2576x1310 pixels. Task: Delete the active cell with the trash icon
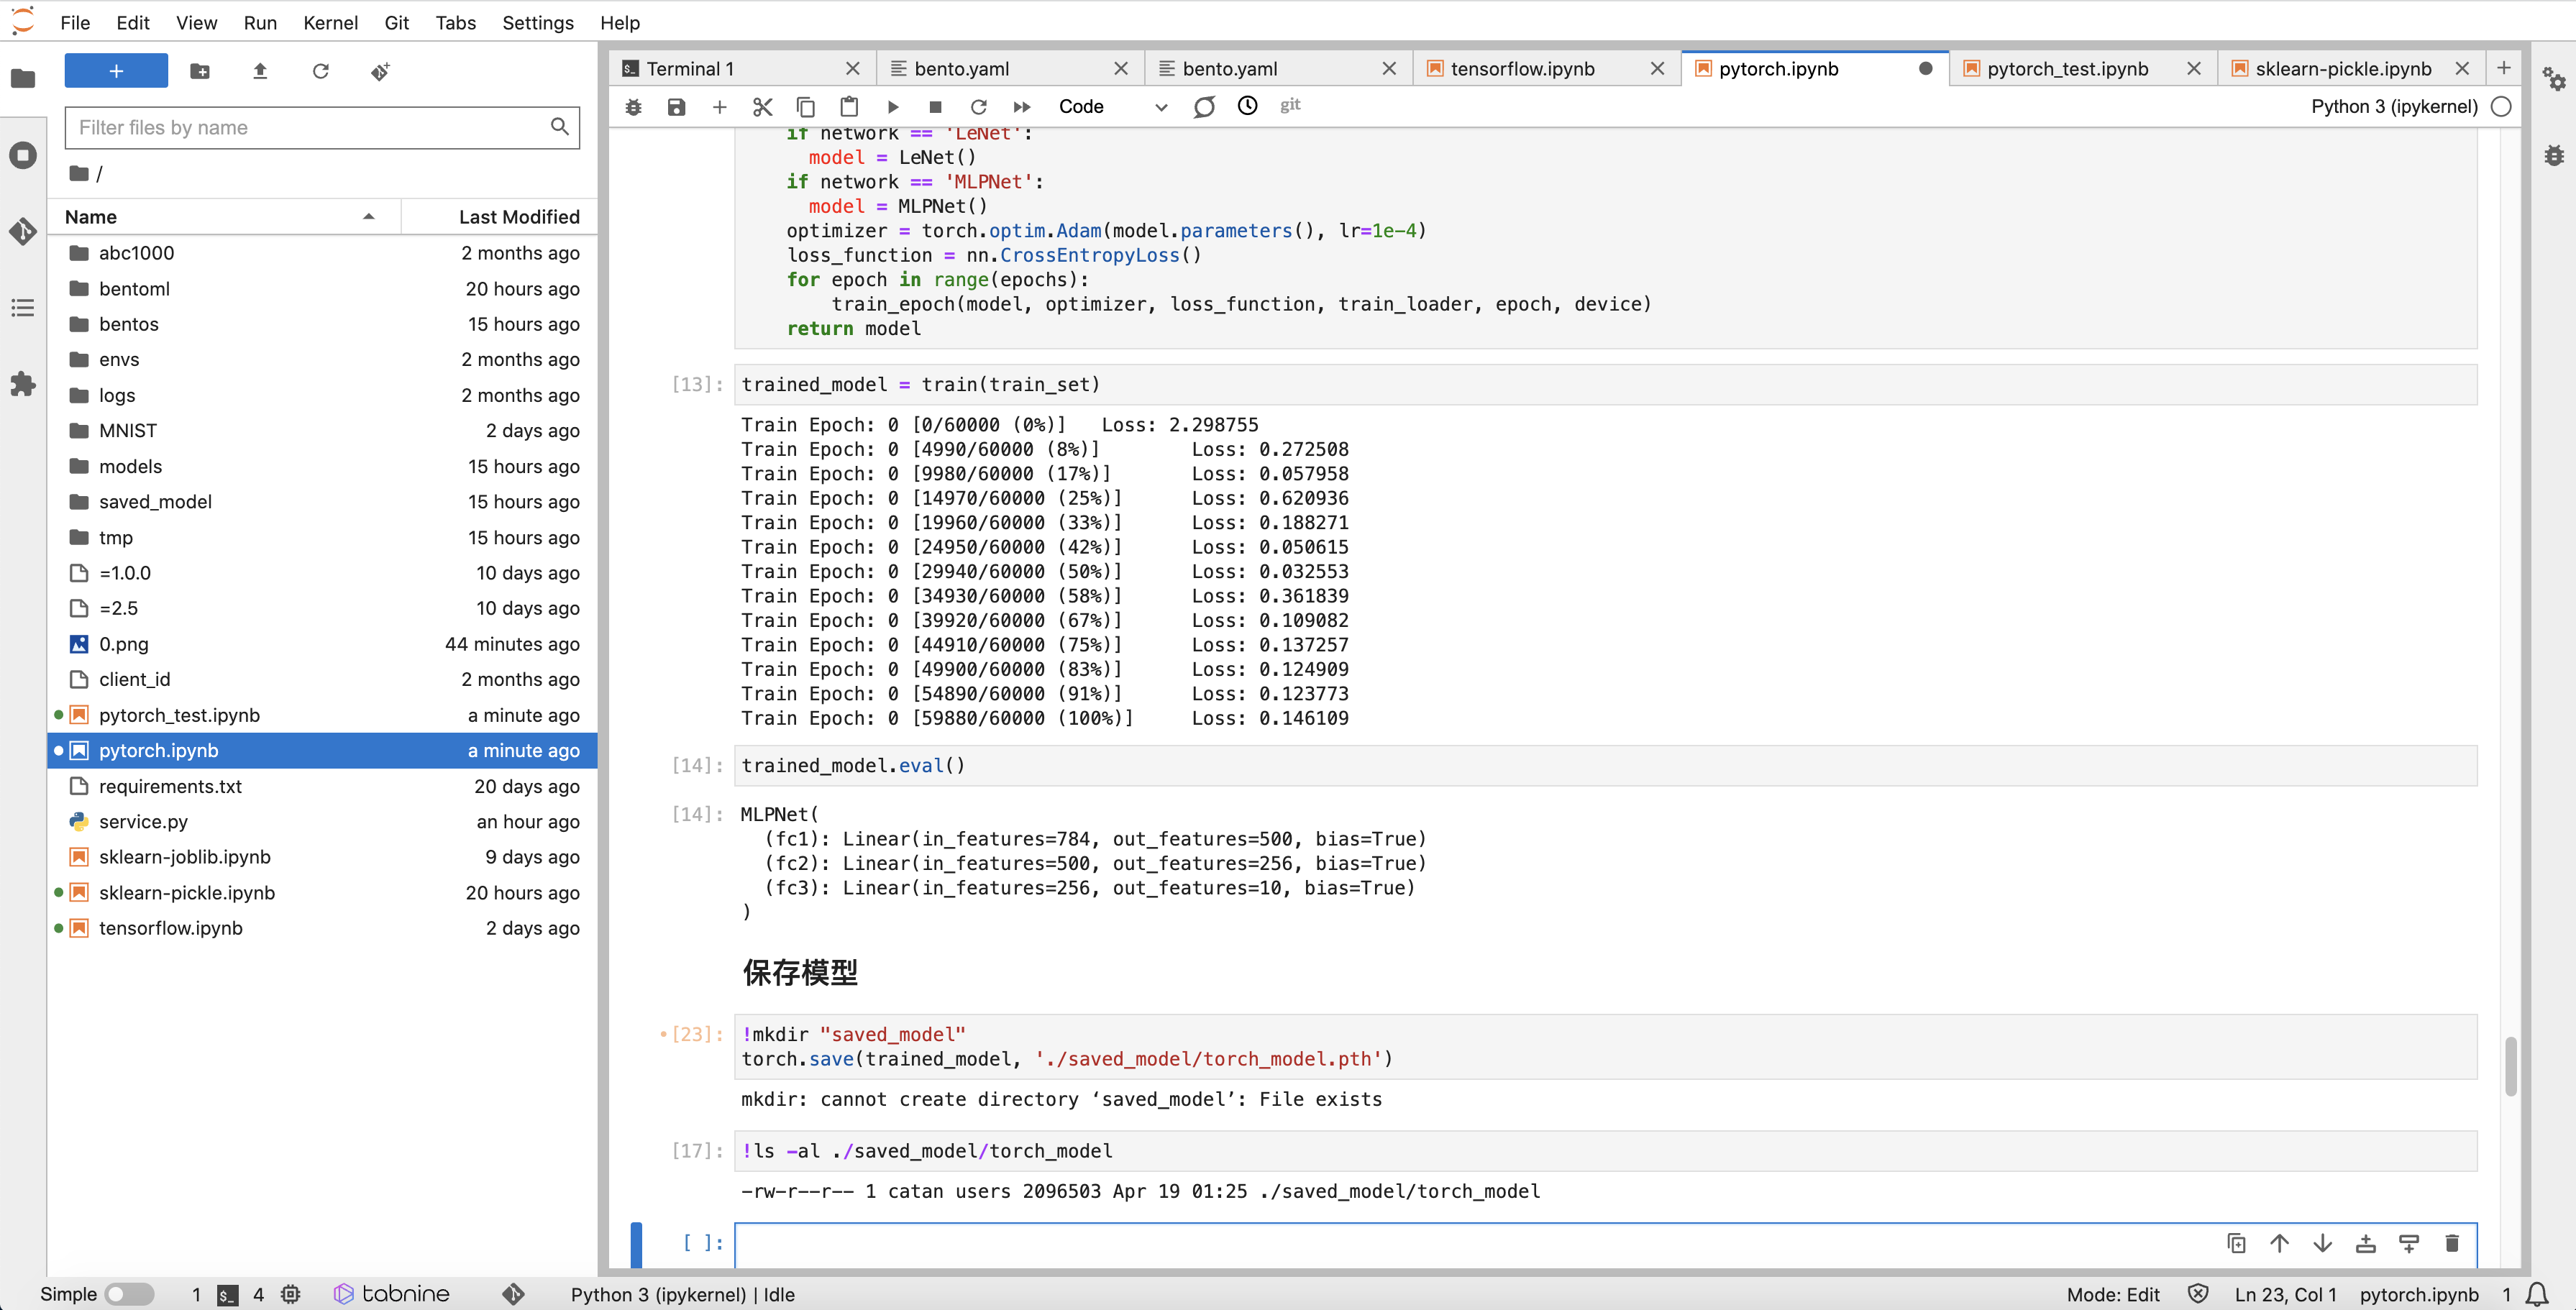pyautogui.click(x=2451, y=1243)
